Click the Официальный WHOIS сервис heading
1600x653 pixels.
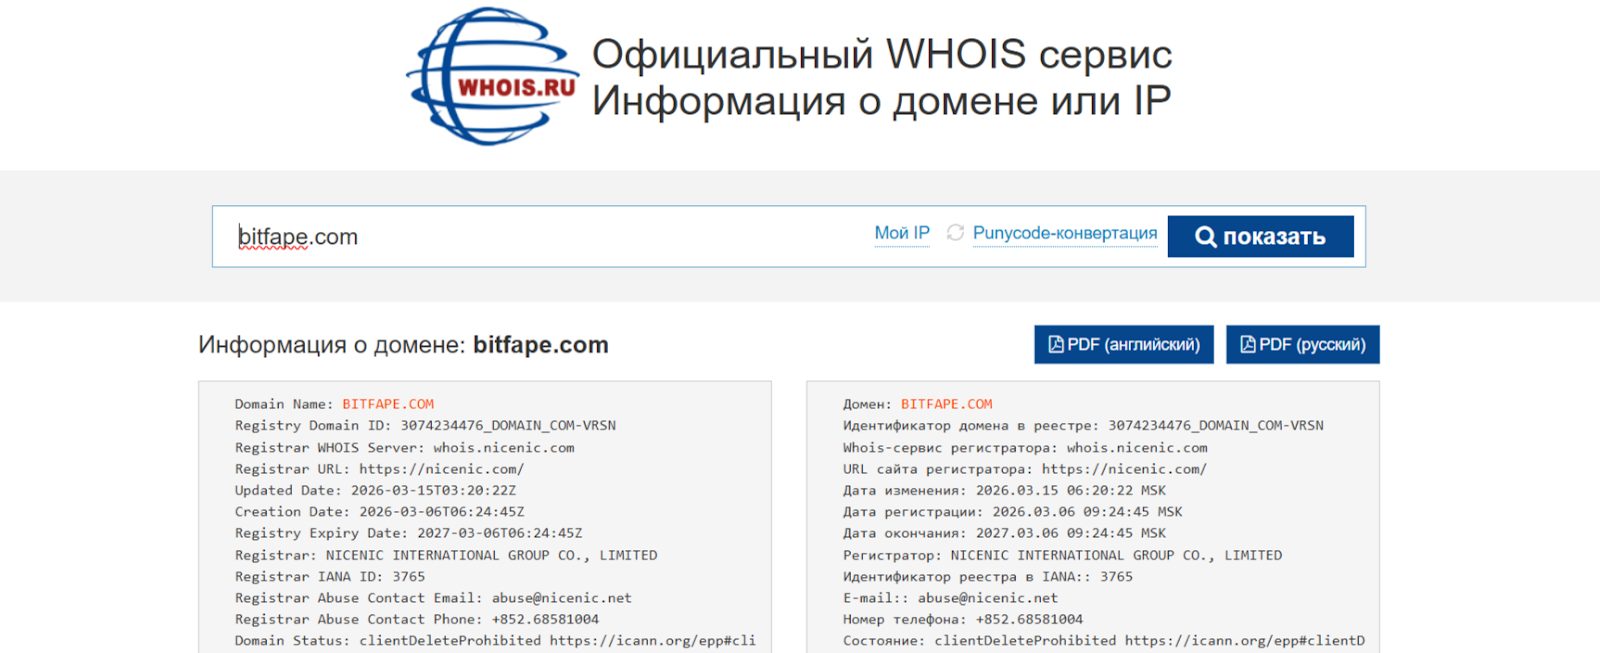[882, 54]
